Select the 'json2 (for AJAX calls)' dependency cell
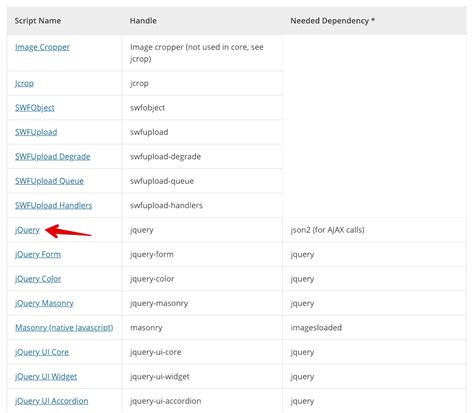474x413 pixels. click(374, 230)
